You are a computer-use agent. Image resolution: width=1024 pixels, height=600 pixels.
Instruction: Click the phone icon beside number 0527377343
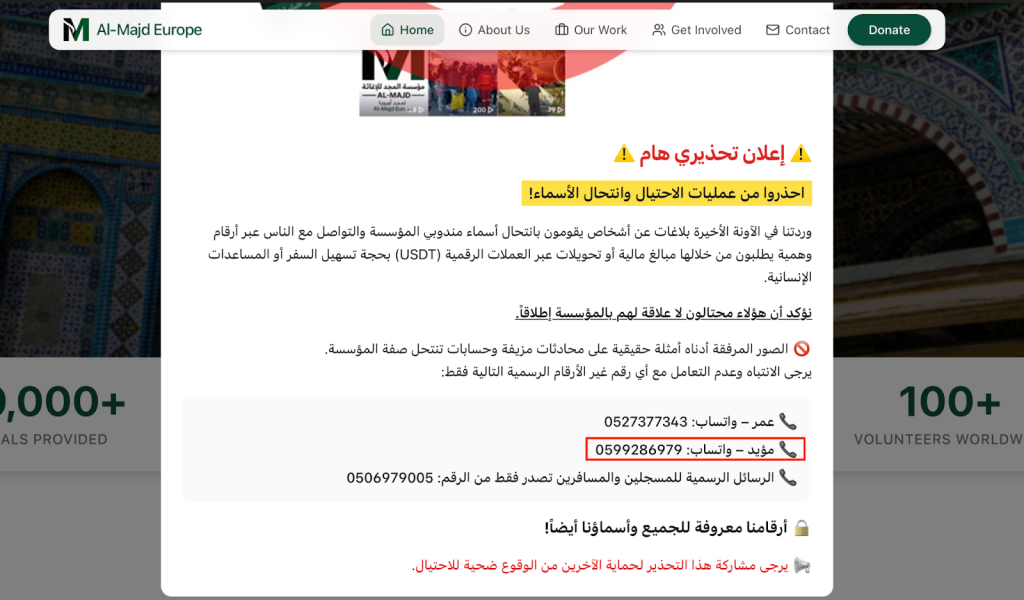coord(788,422)
